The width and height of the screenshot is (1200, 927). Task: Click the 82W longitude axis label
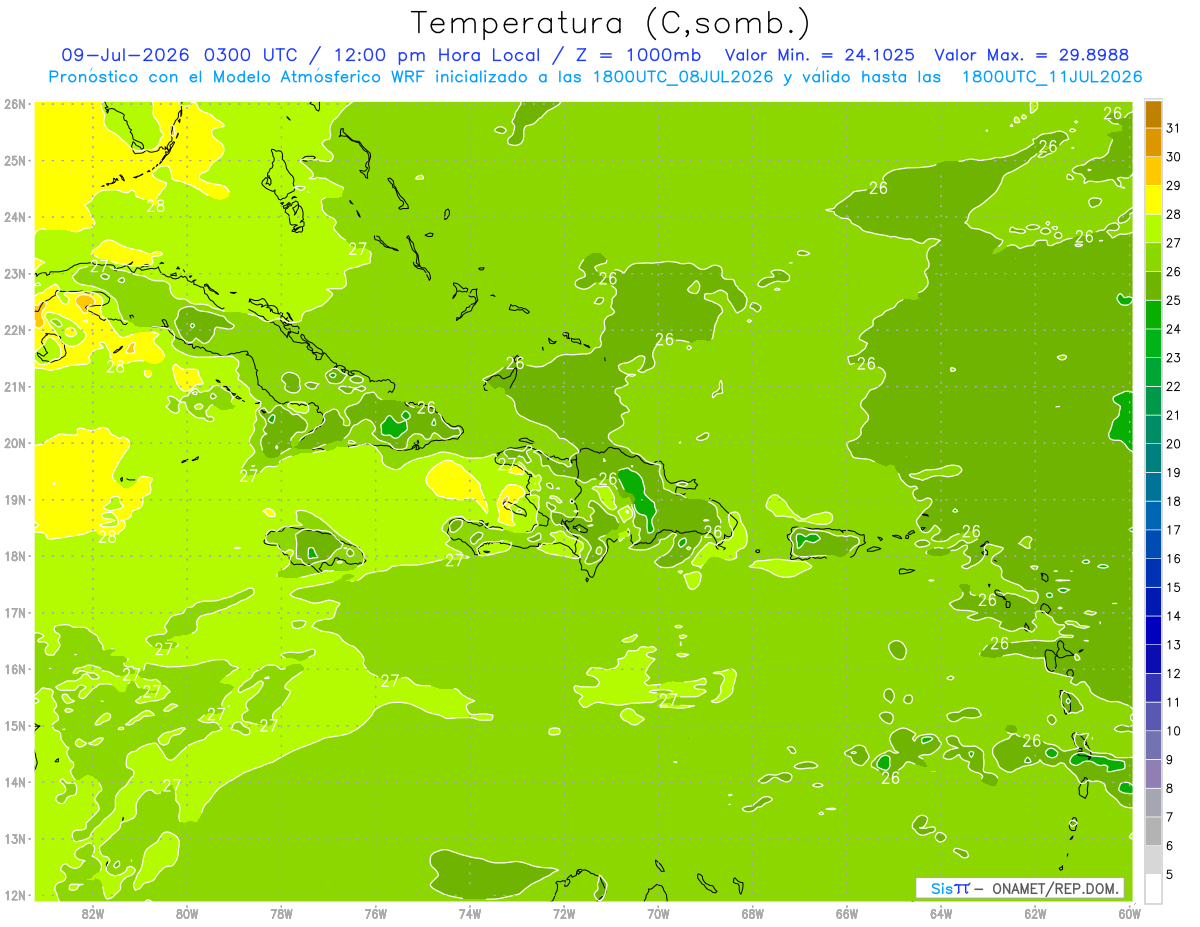pos(92,913)
